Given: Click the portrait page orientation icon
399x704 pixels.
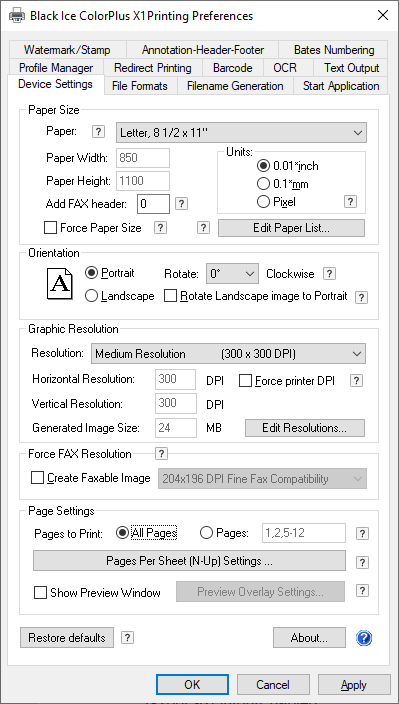Looking at the screenshot, I should (59, 283).
